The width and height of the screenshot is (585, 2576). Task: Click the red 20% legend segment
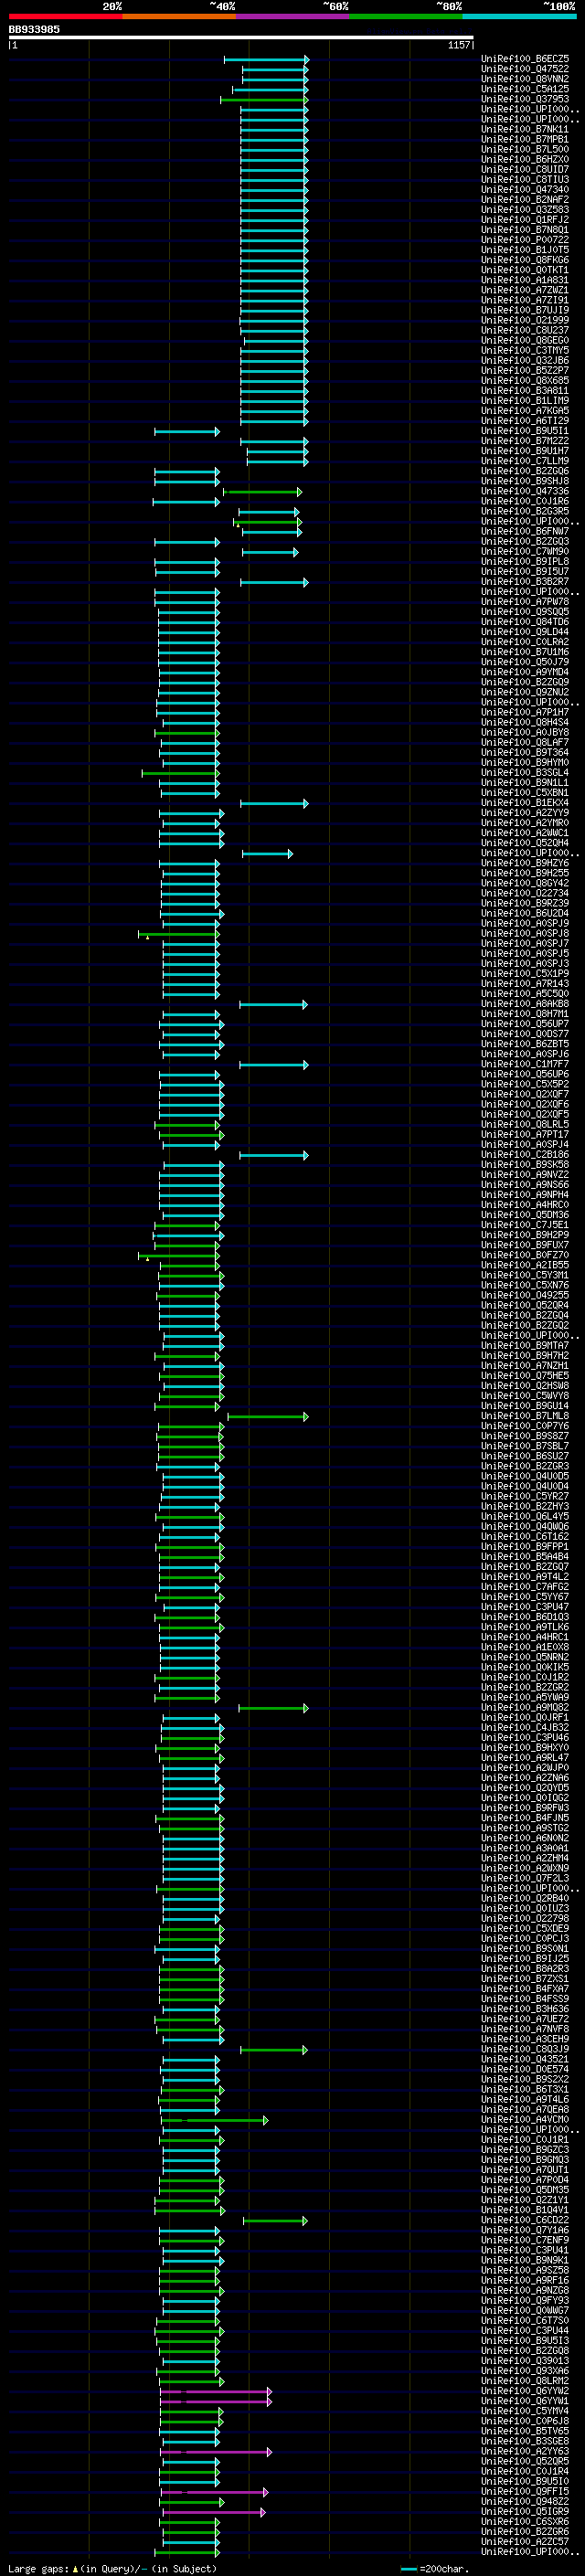click(x=65, y=16)
